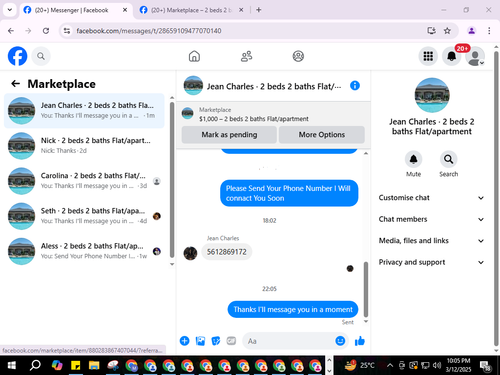
Task: Mute this chat with bell icon
Action: pos(413,159)
